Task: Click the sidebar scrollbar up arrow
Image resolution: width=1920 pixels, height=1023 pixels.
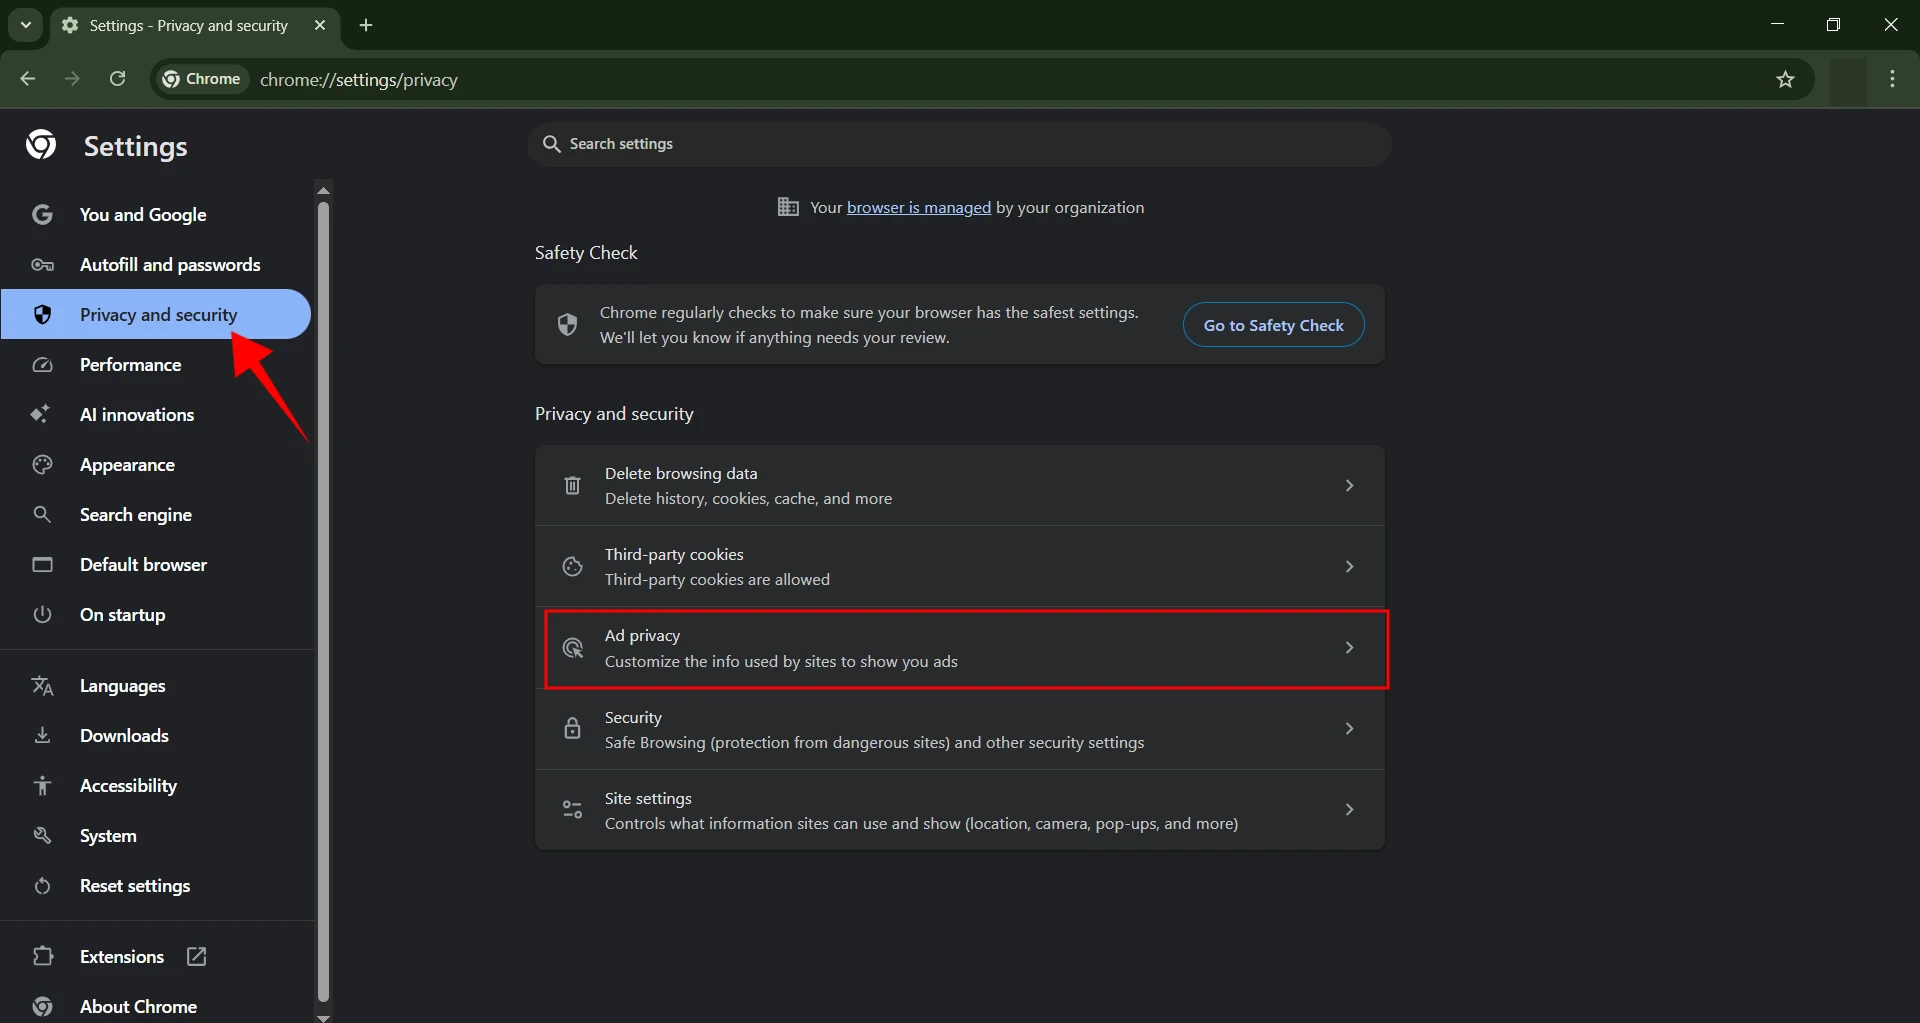Action: click(x=323, y=190)
